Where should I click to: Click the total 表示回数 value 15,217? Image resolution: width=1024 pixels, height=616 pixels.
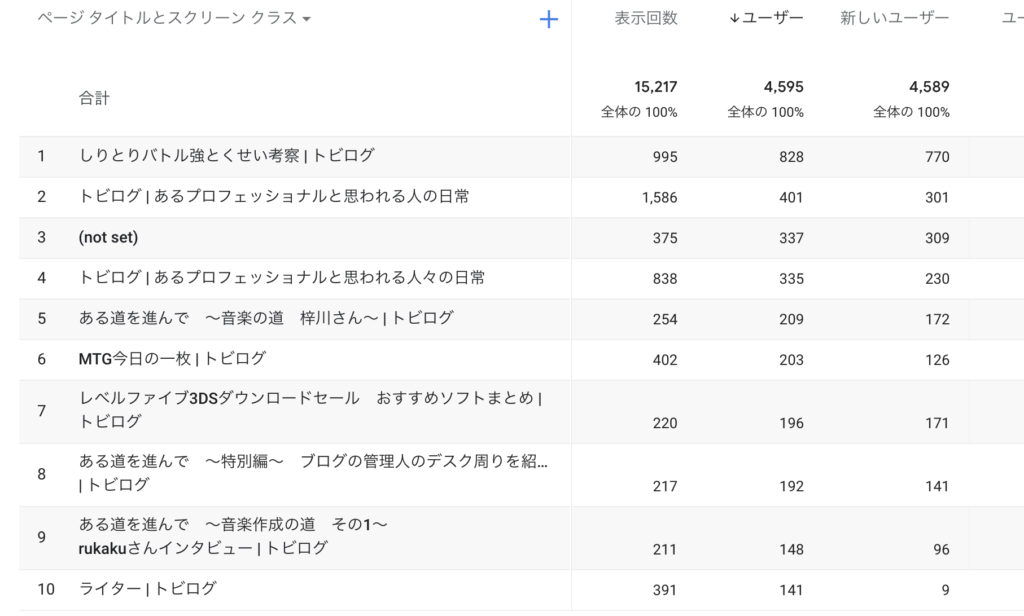pos(655,88)
